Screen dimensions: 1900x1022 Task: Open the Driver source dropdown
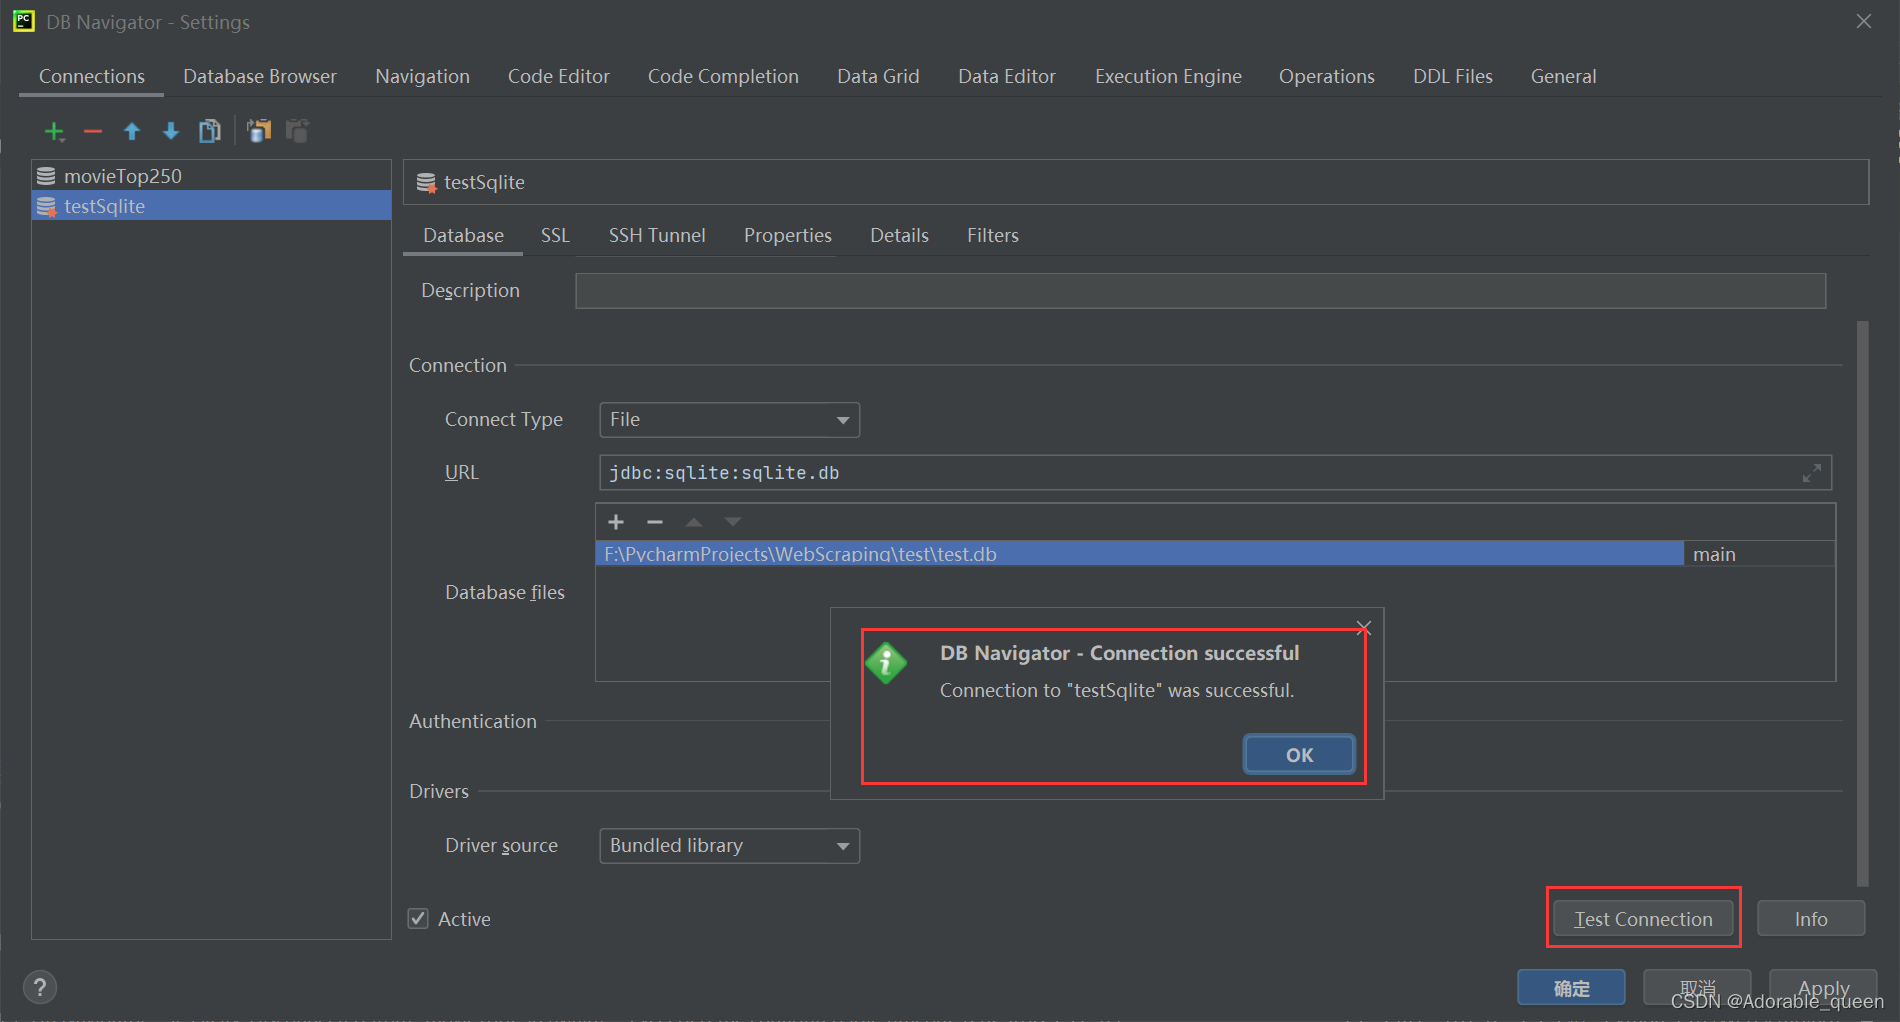[729, 846]
